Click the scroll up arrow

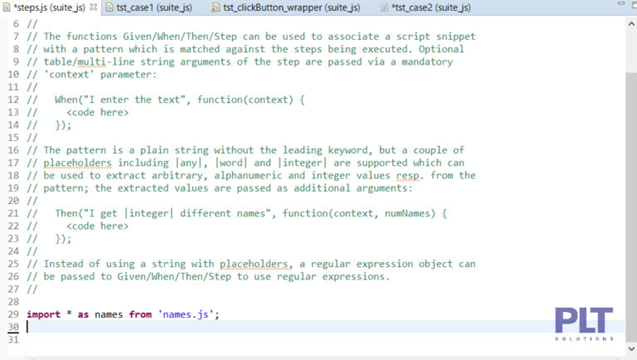[x=631, y=24]
